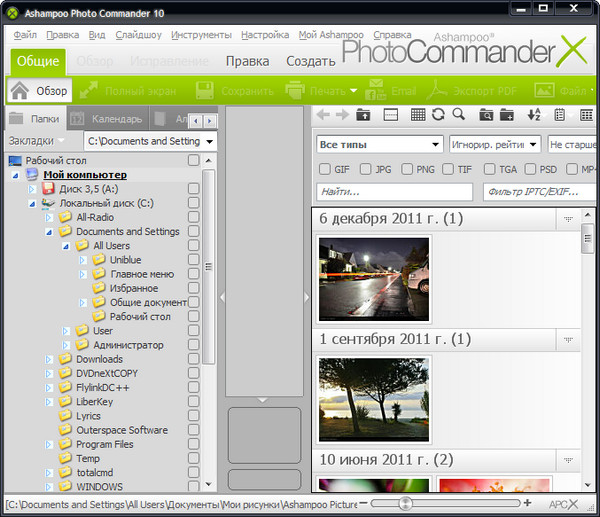The width and height of the screenshot is (600, 517).
Task: Enable the GIF file type filter
Action: 326,169
